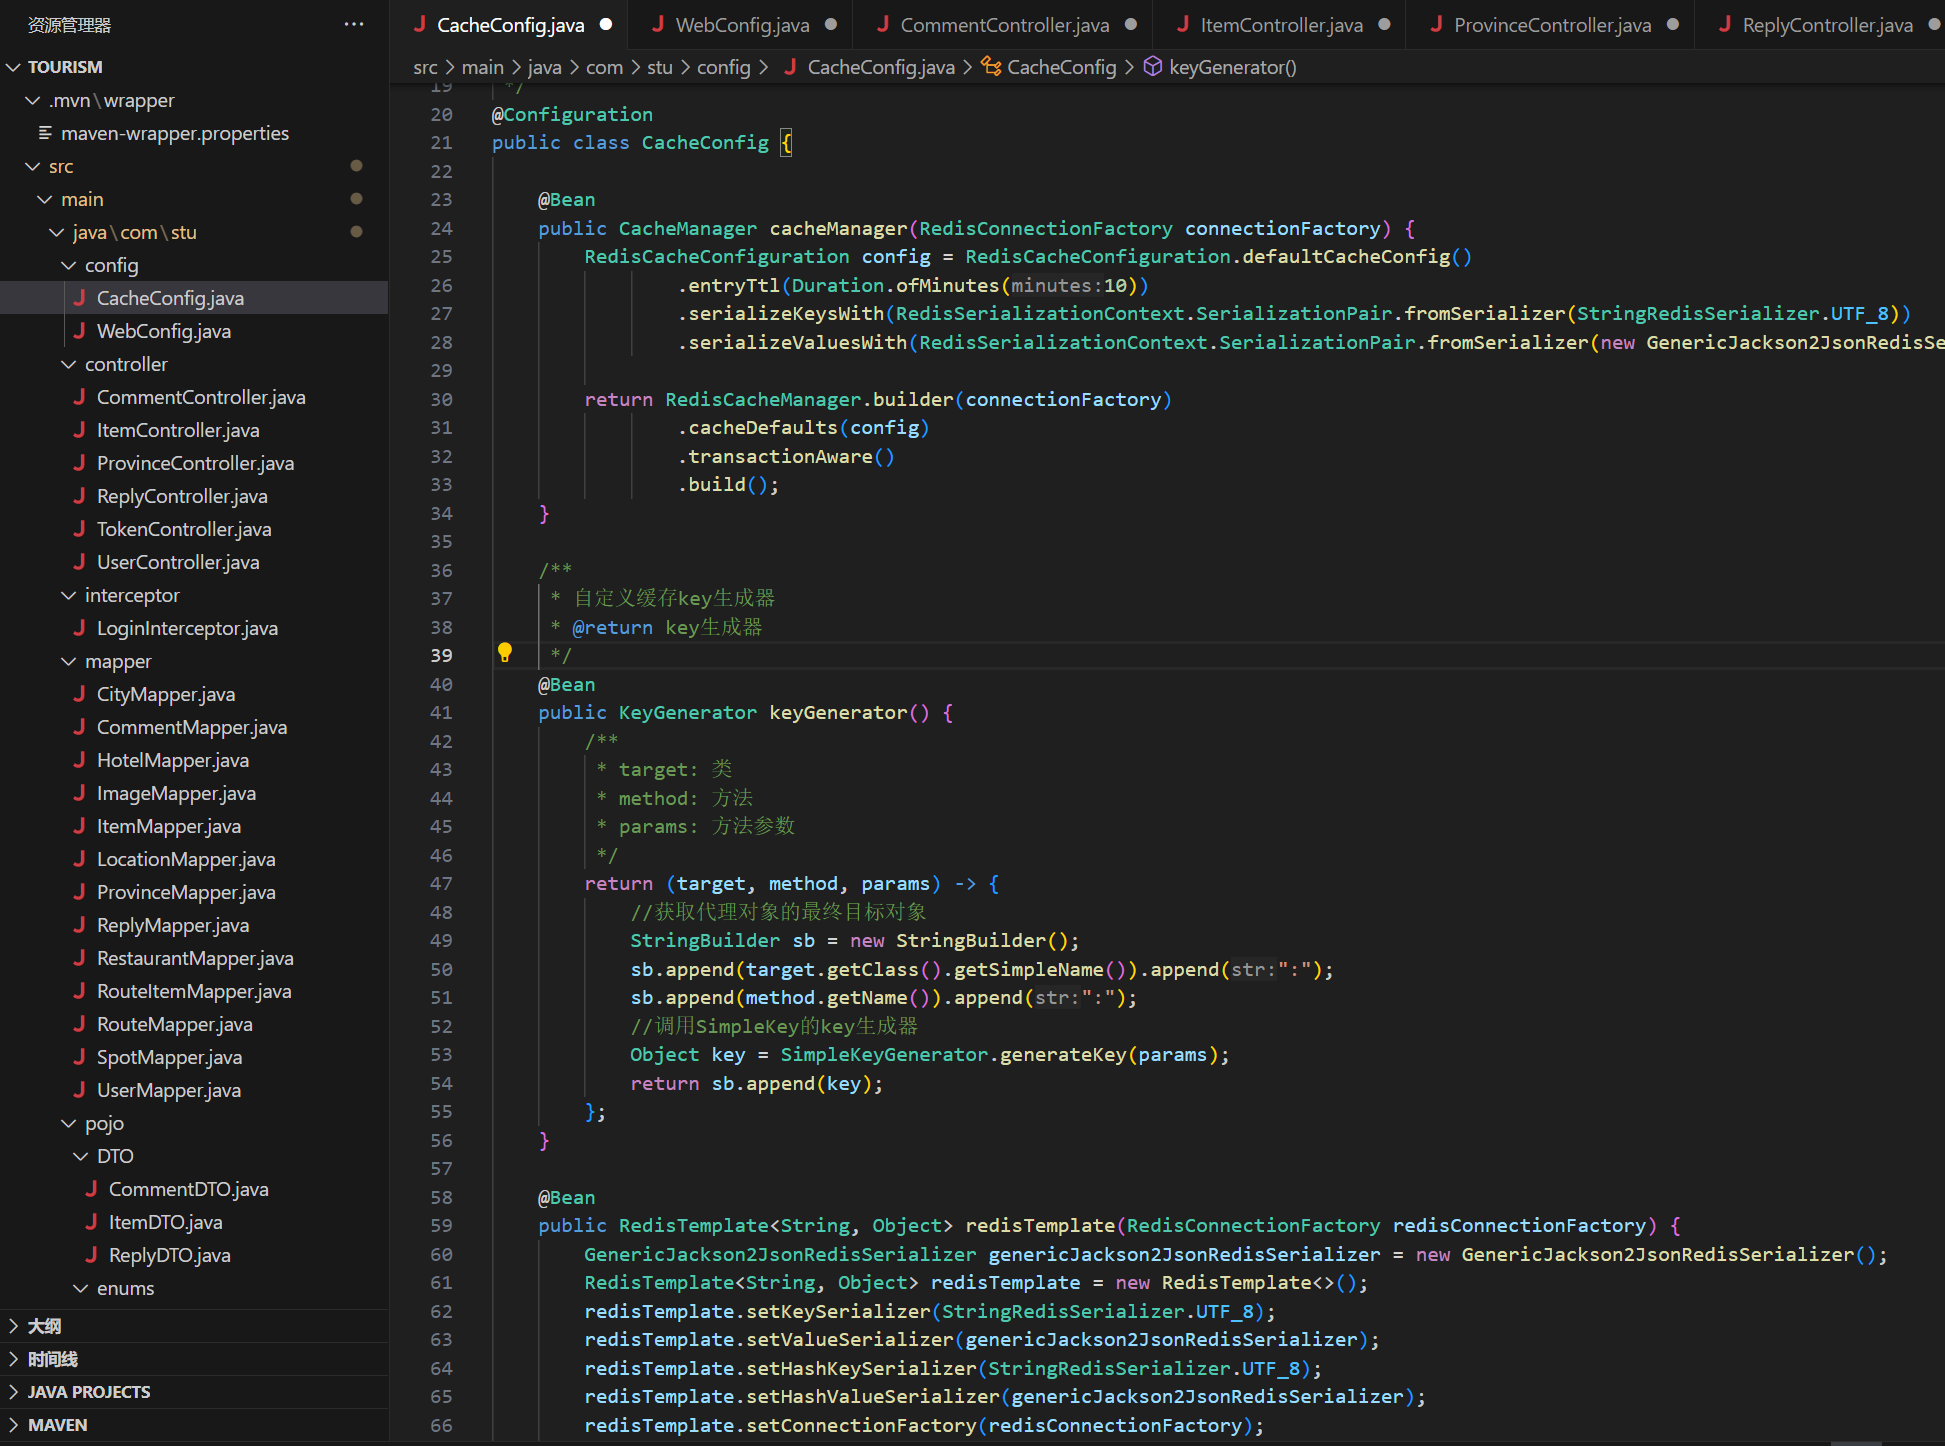
Task: Collapse the mapper folder
Action: [x=69, y=661]
